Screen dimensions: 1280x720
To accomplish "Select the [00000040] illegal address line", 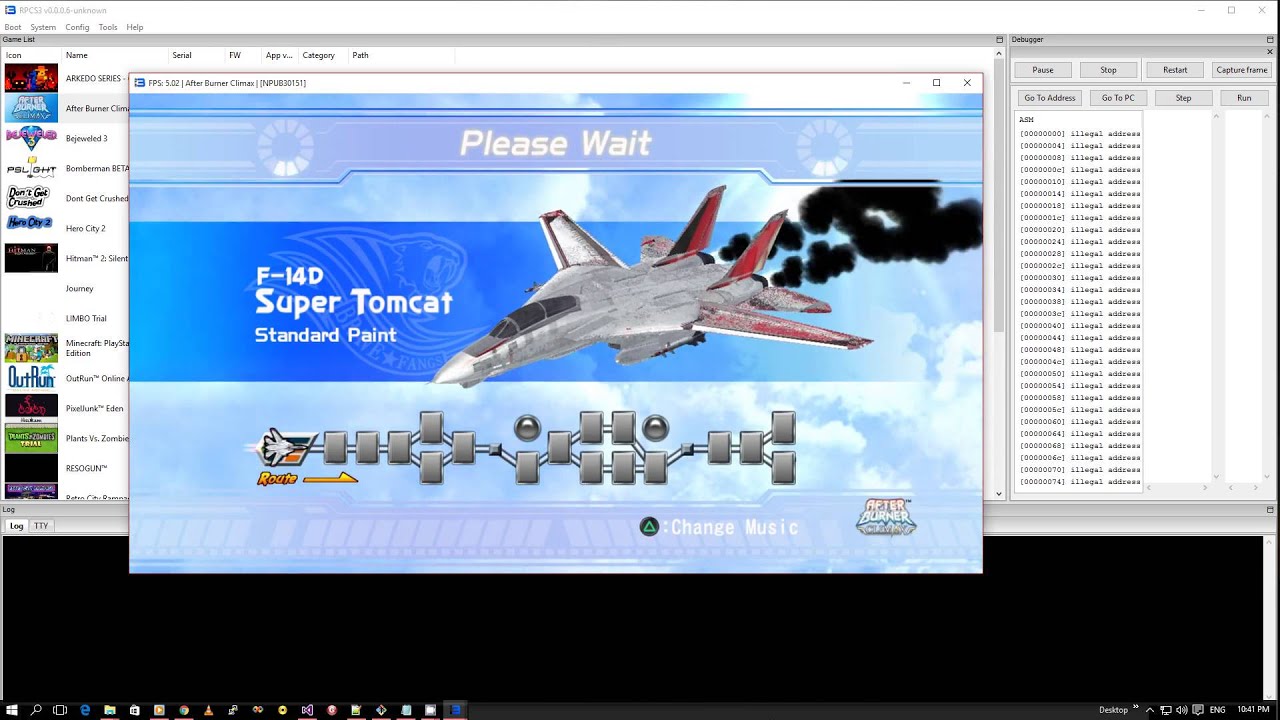I will [x=1080, y=325].
